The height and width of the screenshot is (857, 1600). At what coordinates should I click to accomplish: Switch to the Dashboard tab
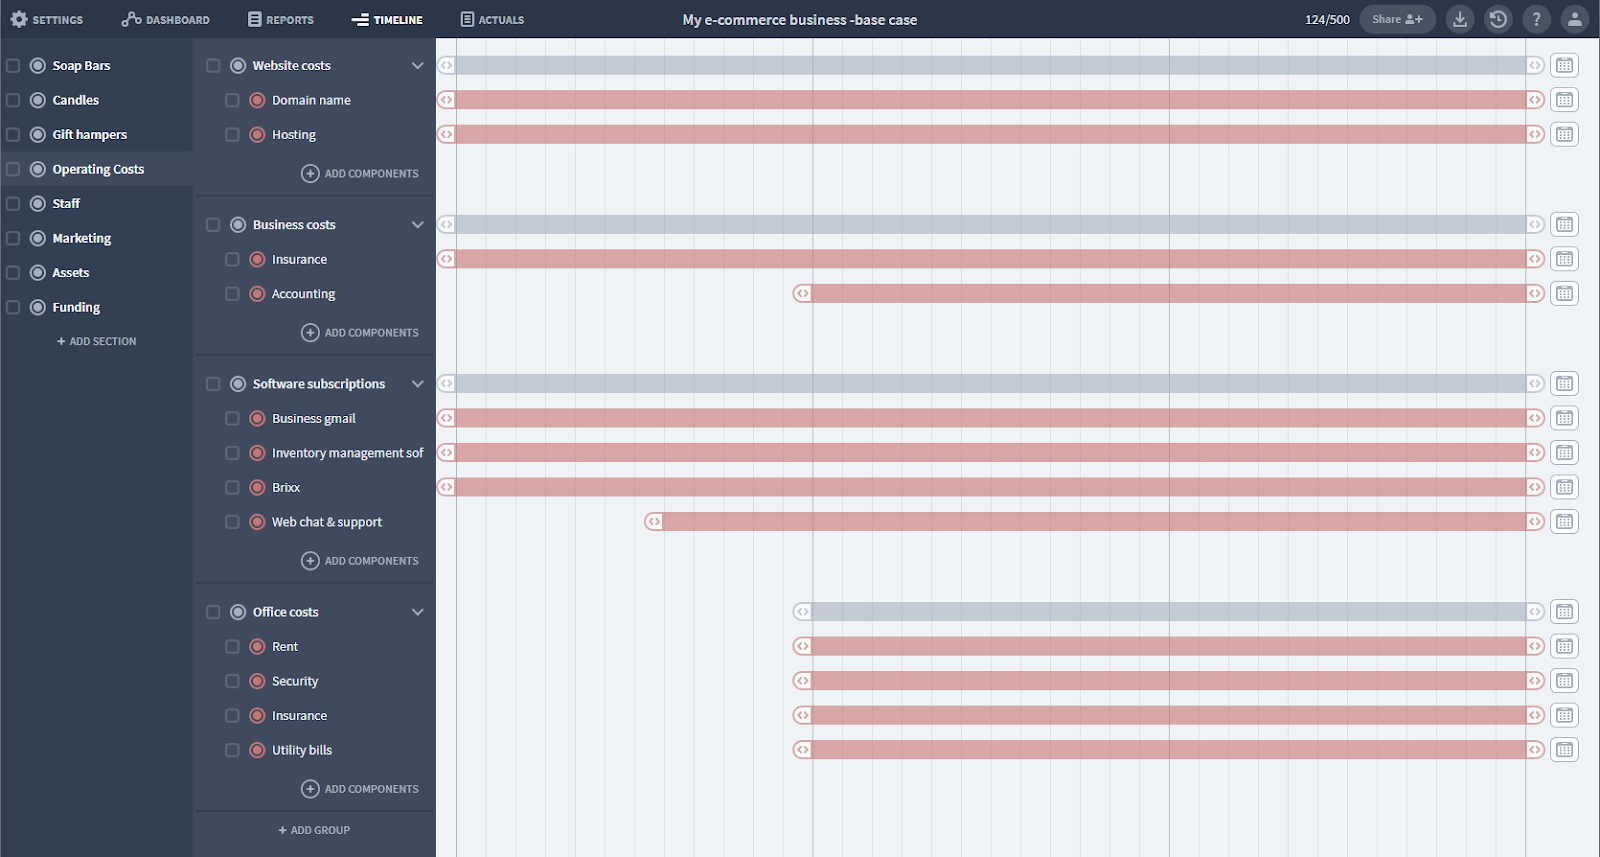(166, 19)
